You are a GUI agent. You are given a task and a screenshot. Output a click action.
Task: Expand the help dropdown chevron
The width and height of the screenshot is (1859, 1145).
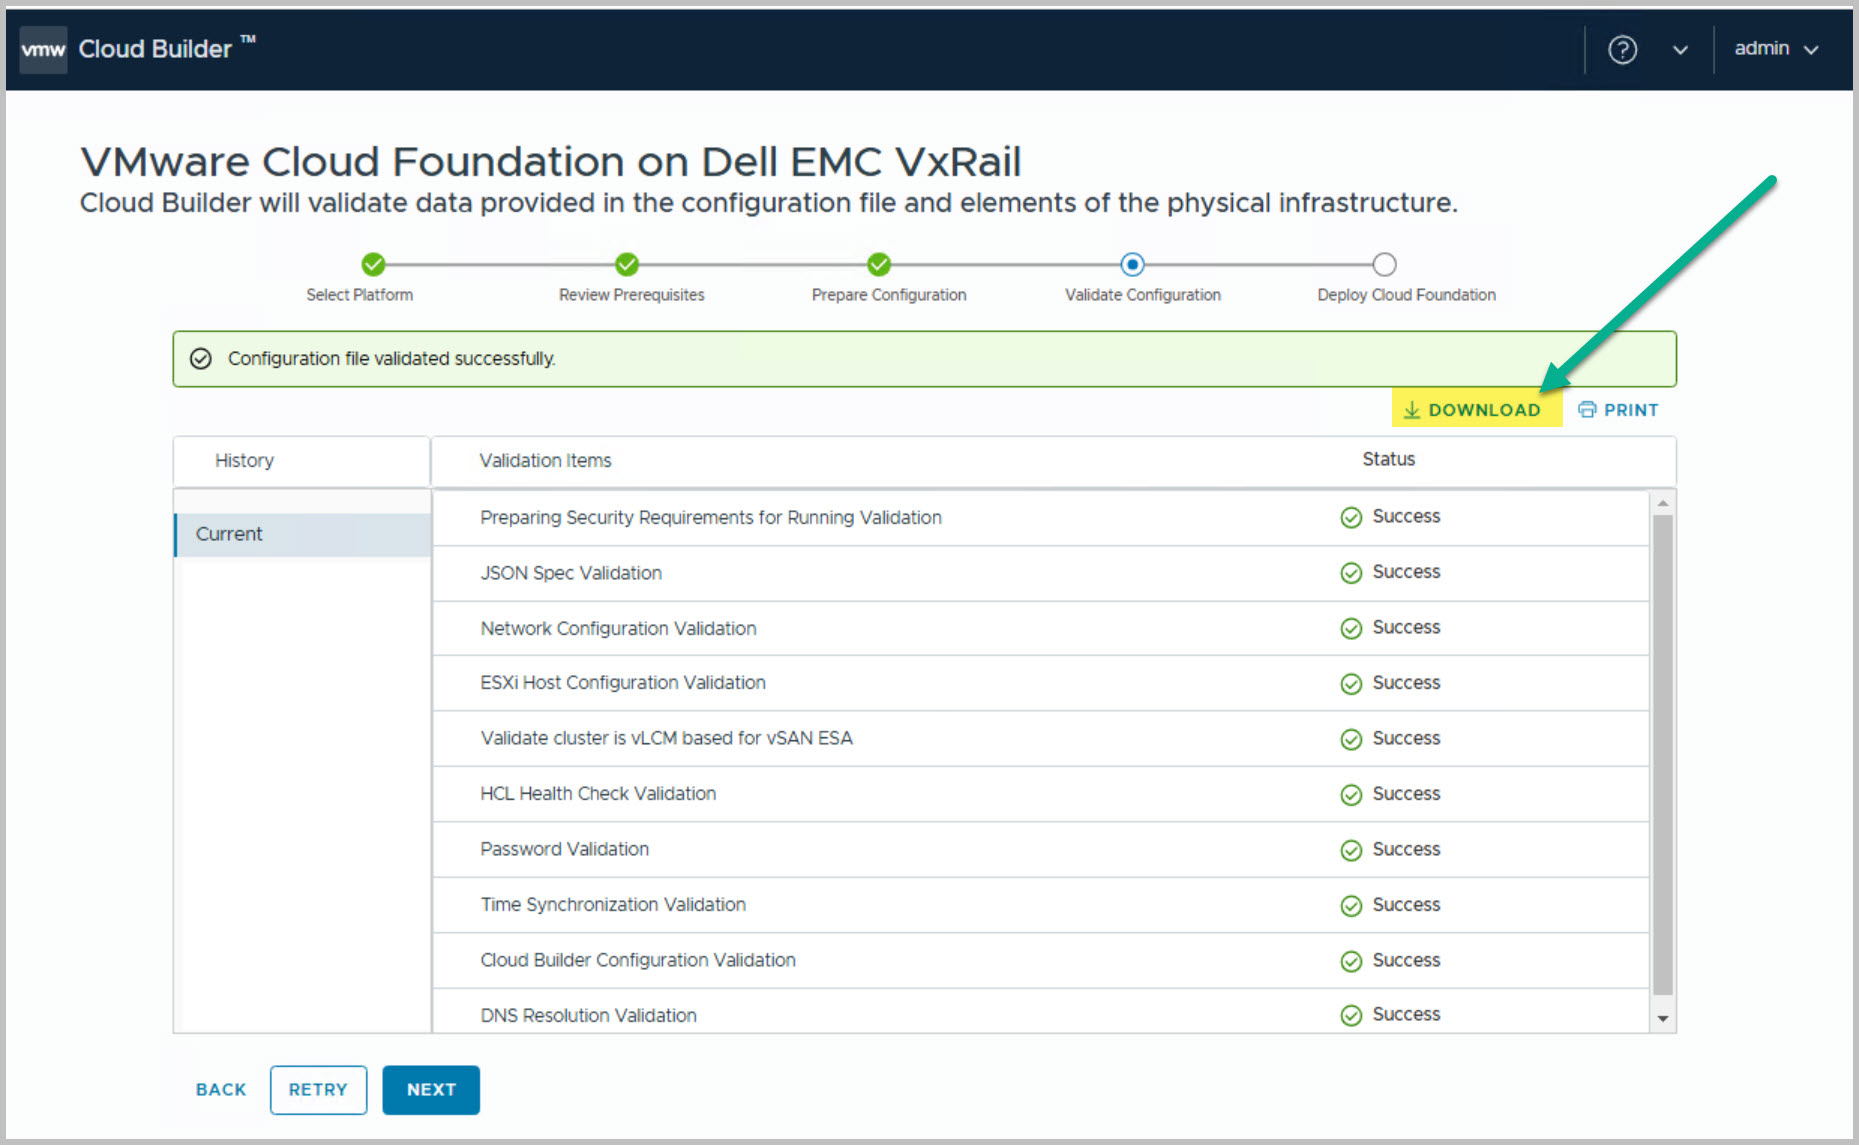click(x=1680, y=50)
